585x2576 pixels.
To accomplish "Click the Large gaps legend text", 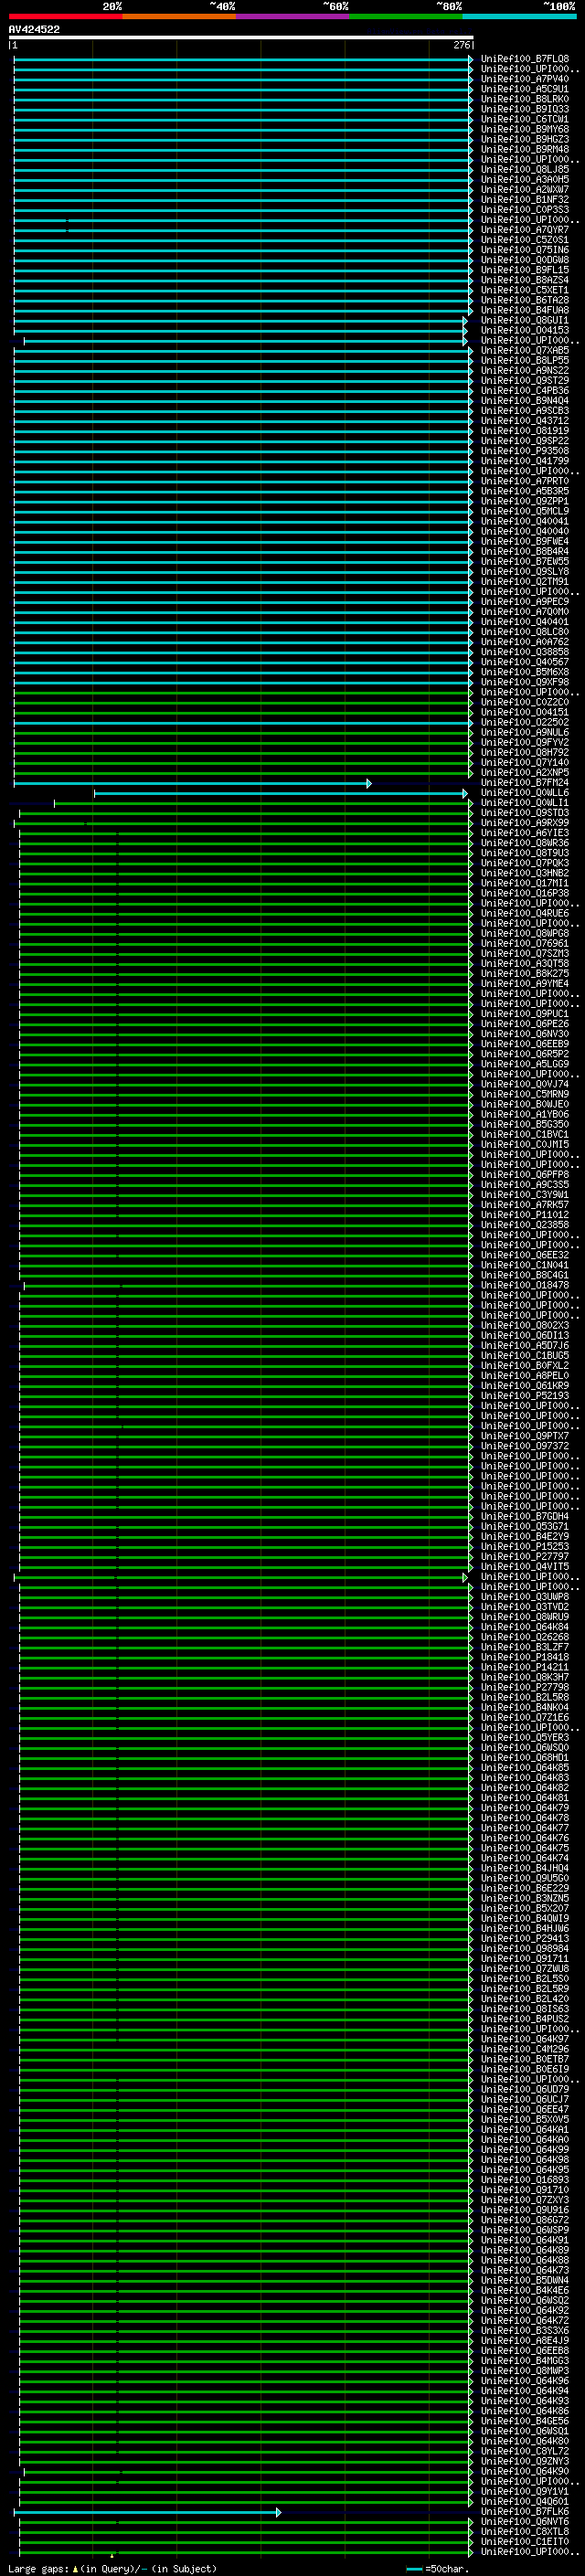I will 112,2568.
